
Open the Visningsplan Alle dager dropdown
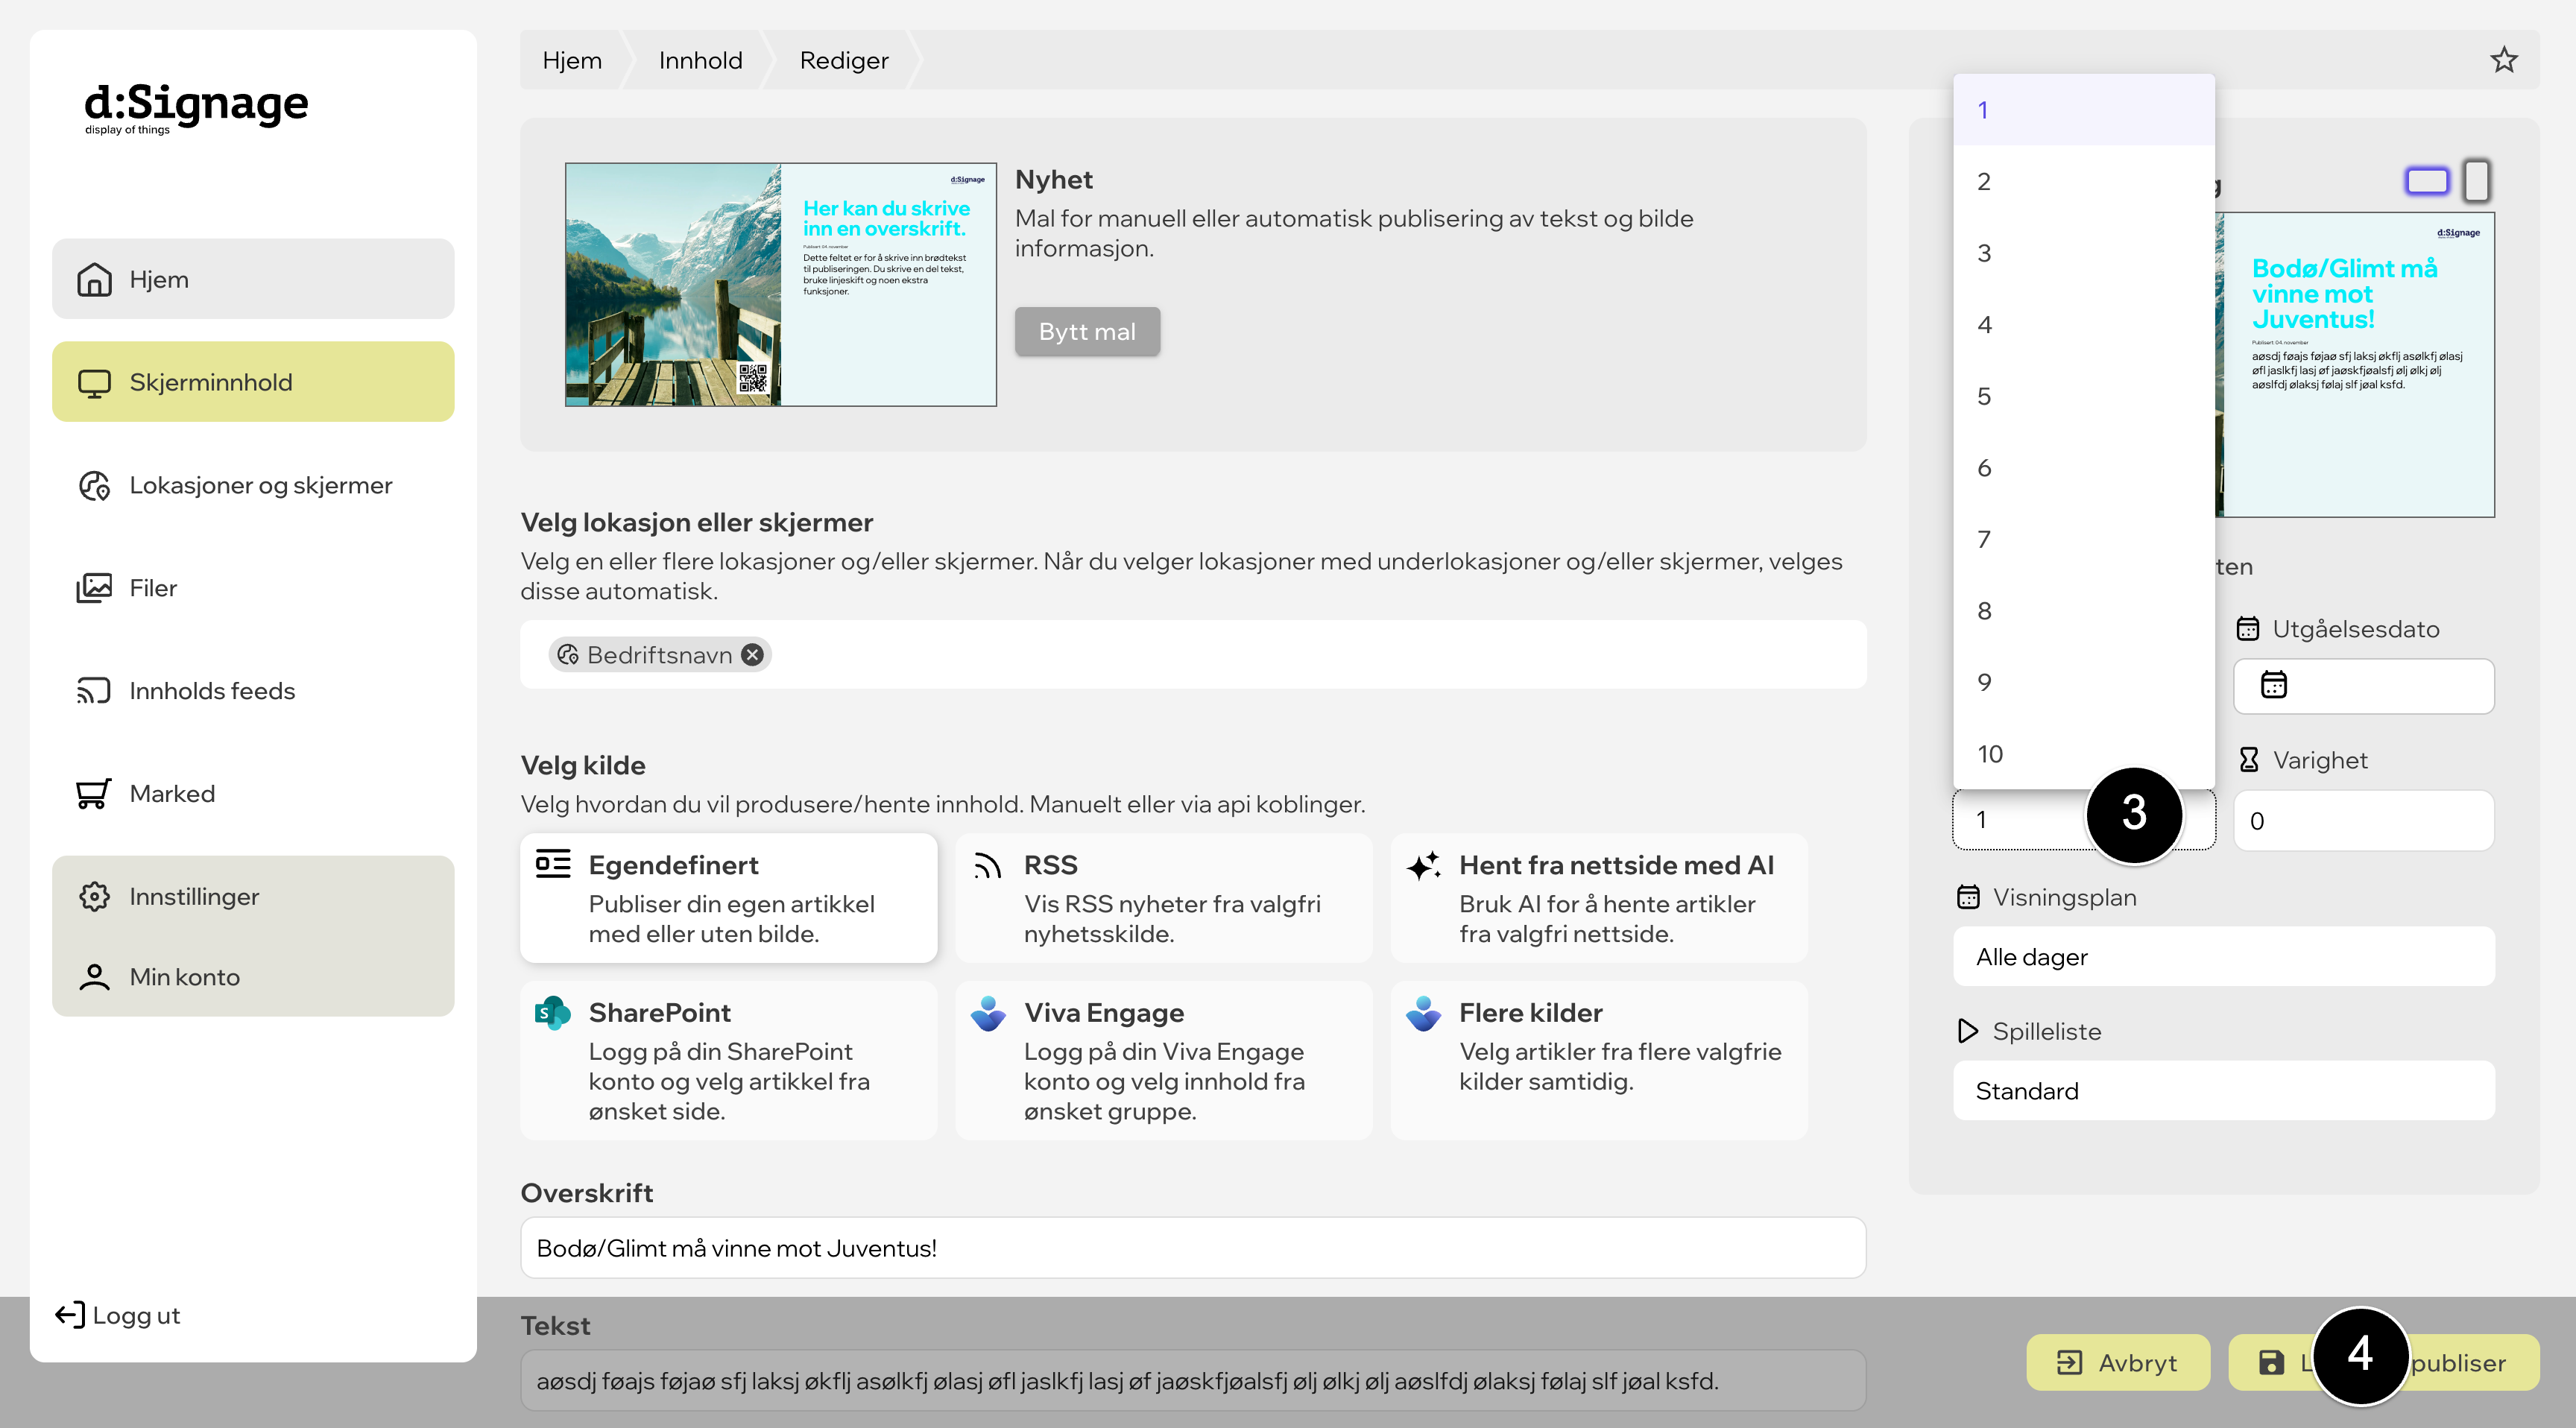pos(2224,957)
